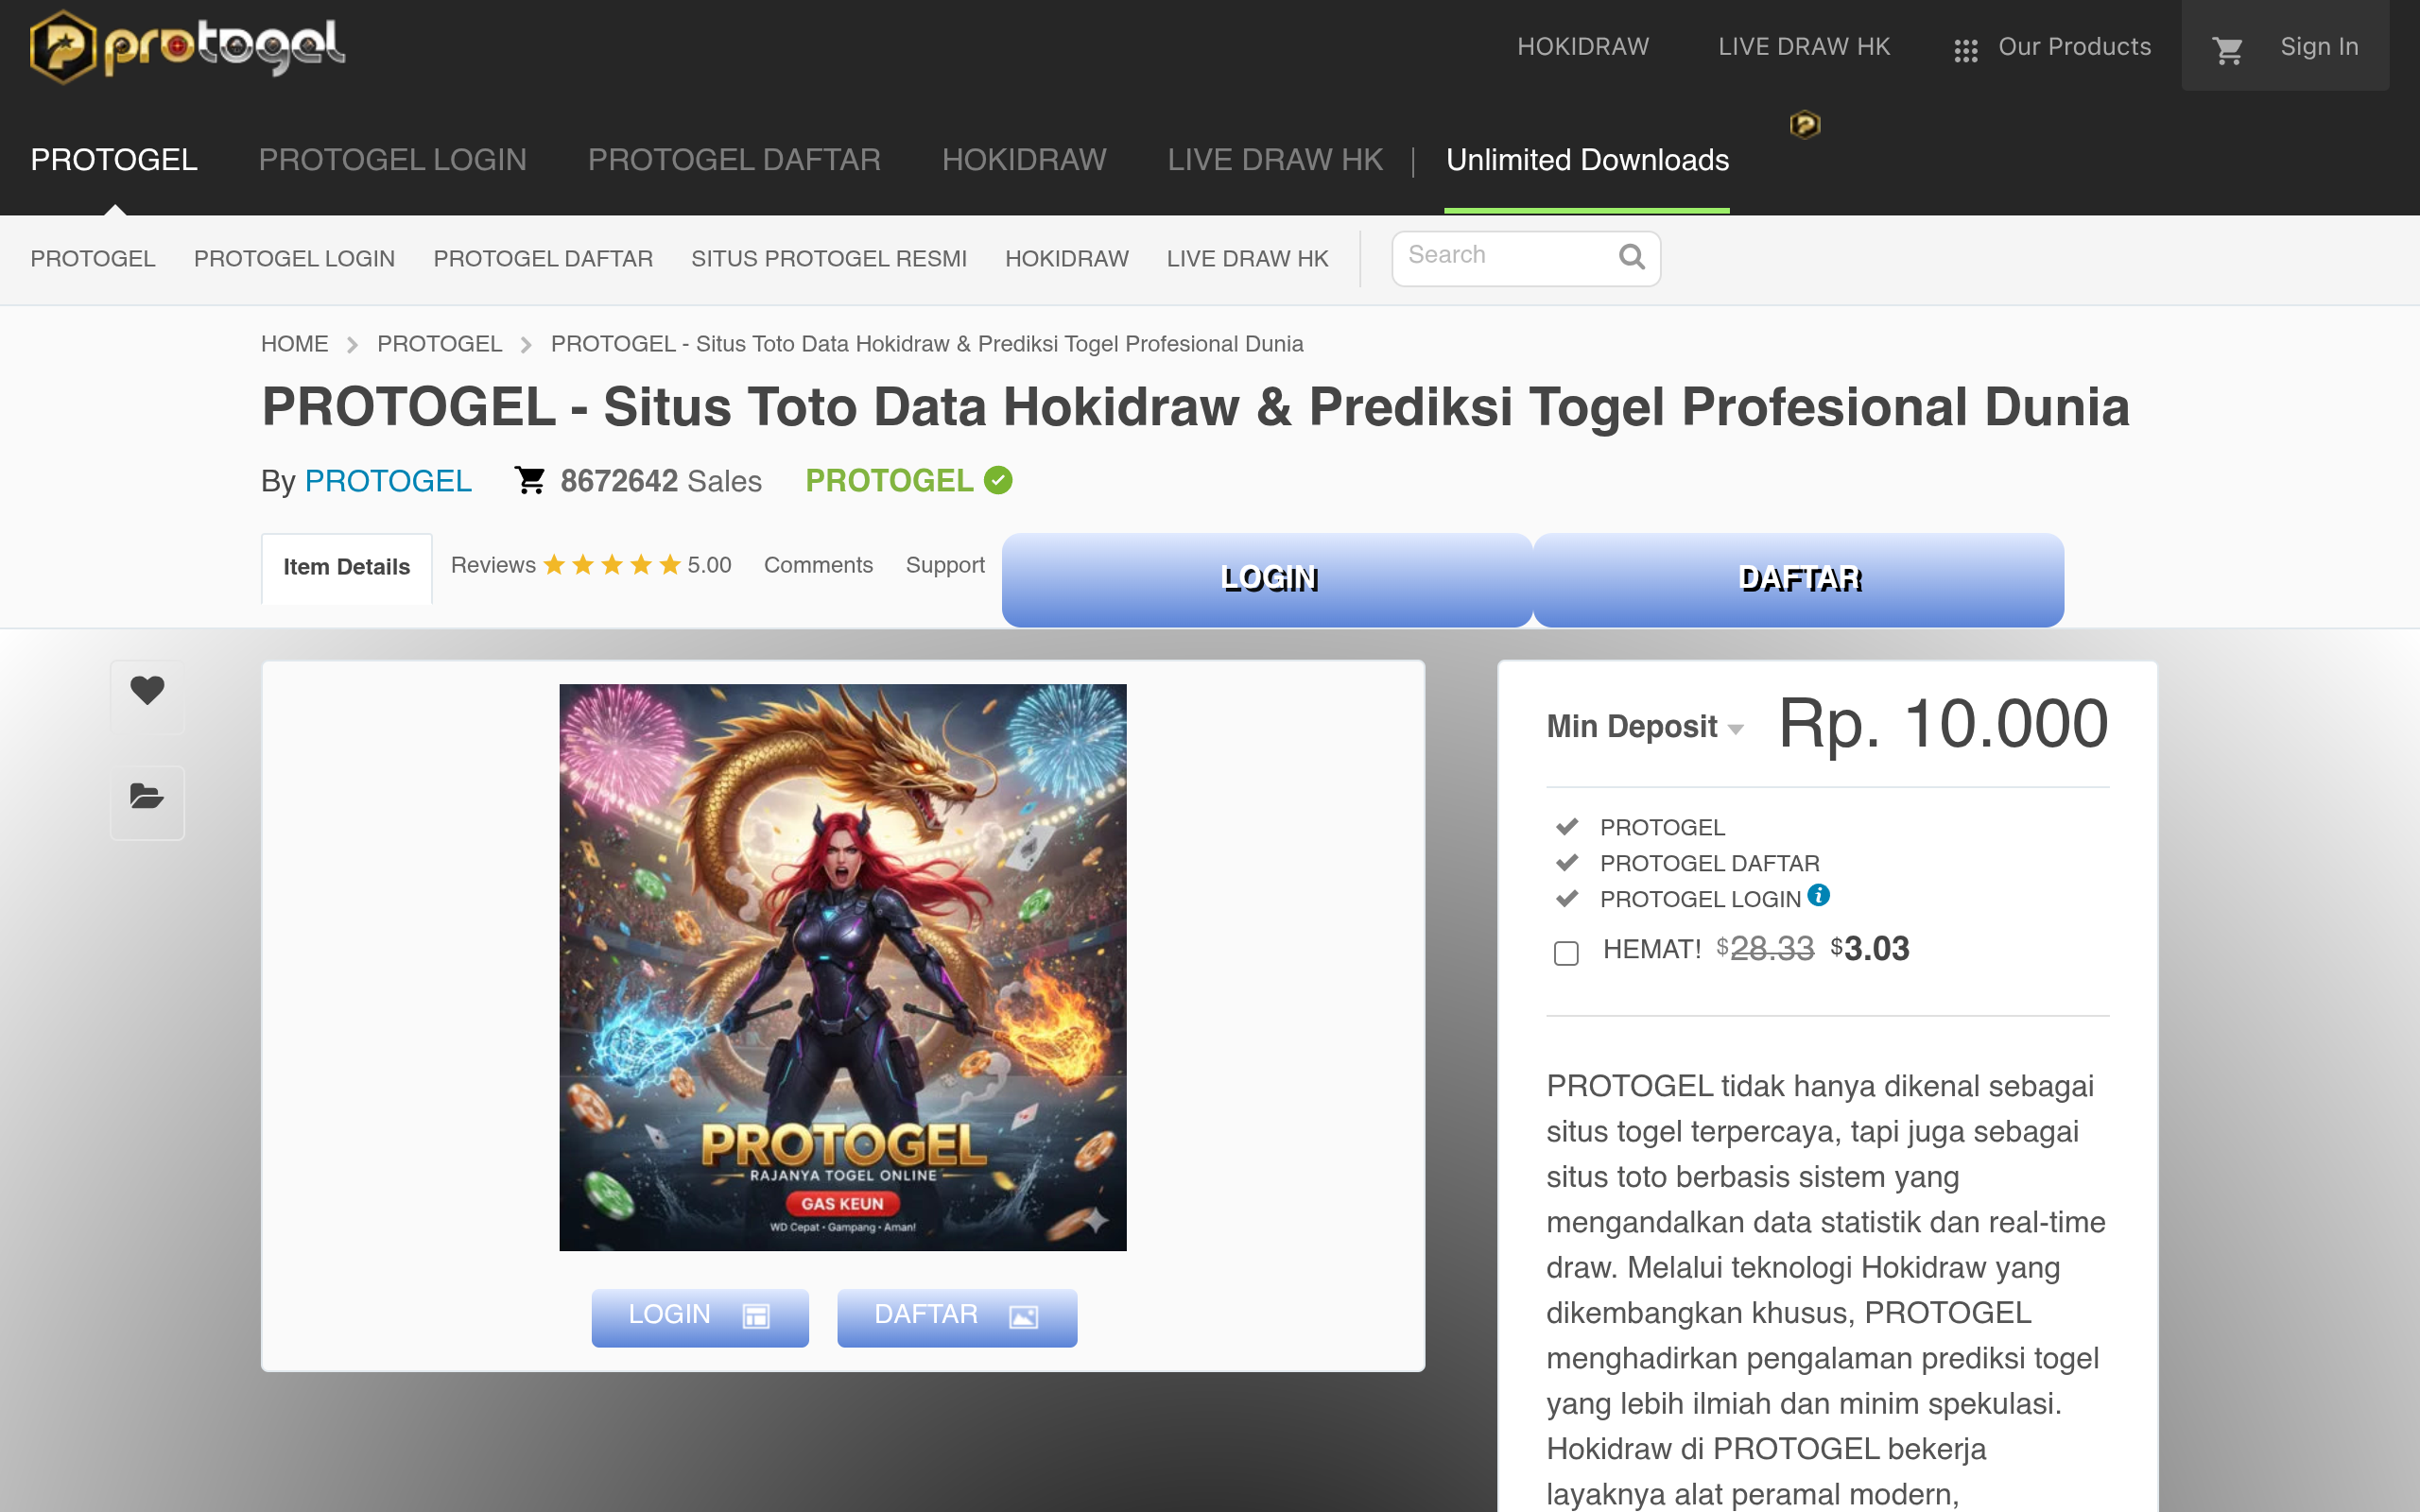
Task: Click the green PROTOGEL verified label
Action: pyautogui.click(x=889, y=481)
